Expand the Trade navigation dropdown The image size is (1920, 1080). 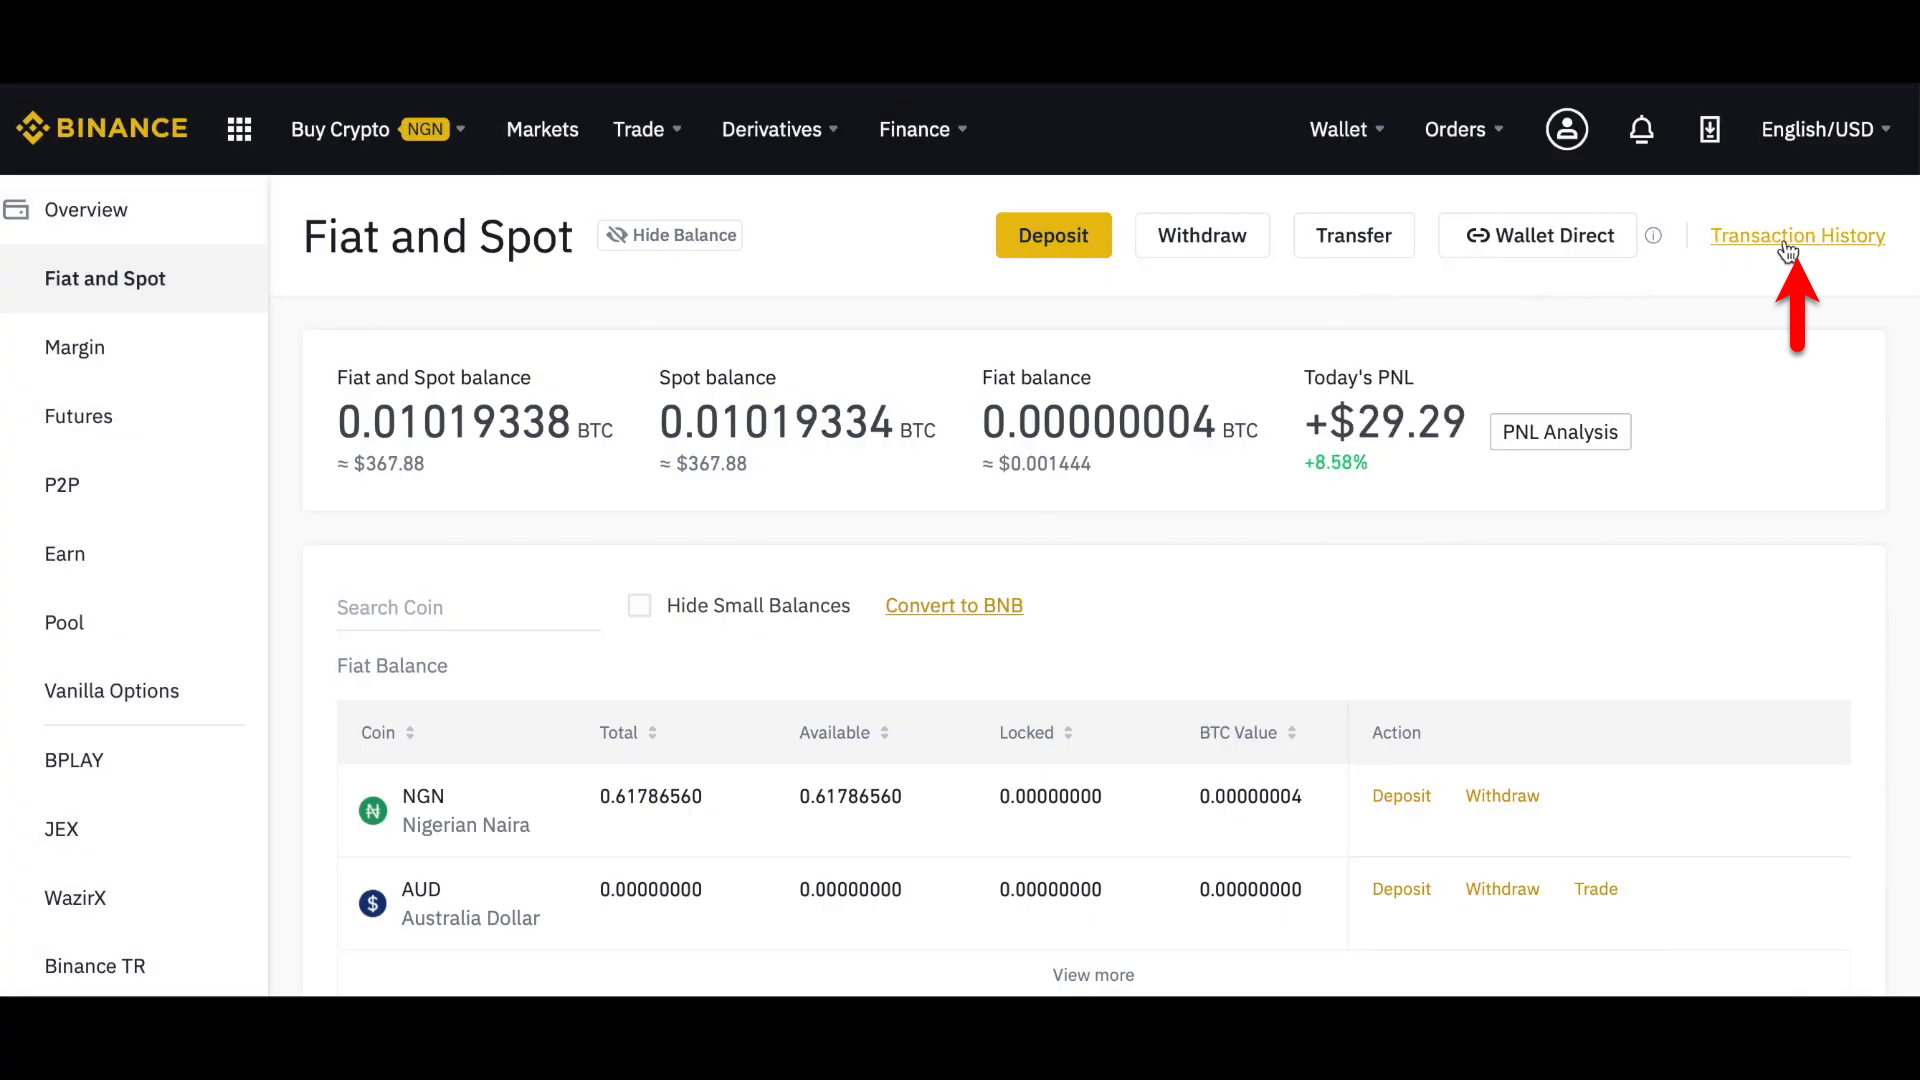click(x=645, y=129)
